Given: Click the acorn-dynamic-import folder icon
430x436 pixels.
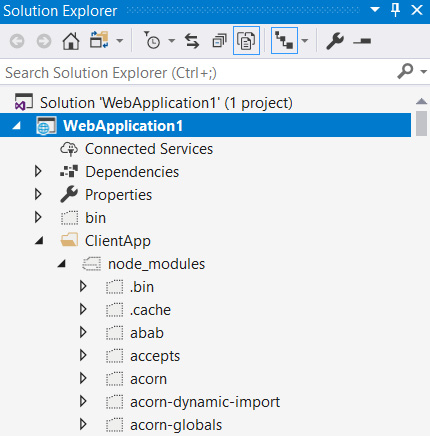Looking at the screenshot, I should (x=115, y=402).
